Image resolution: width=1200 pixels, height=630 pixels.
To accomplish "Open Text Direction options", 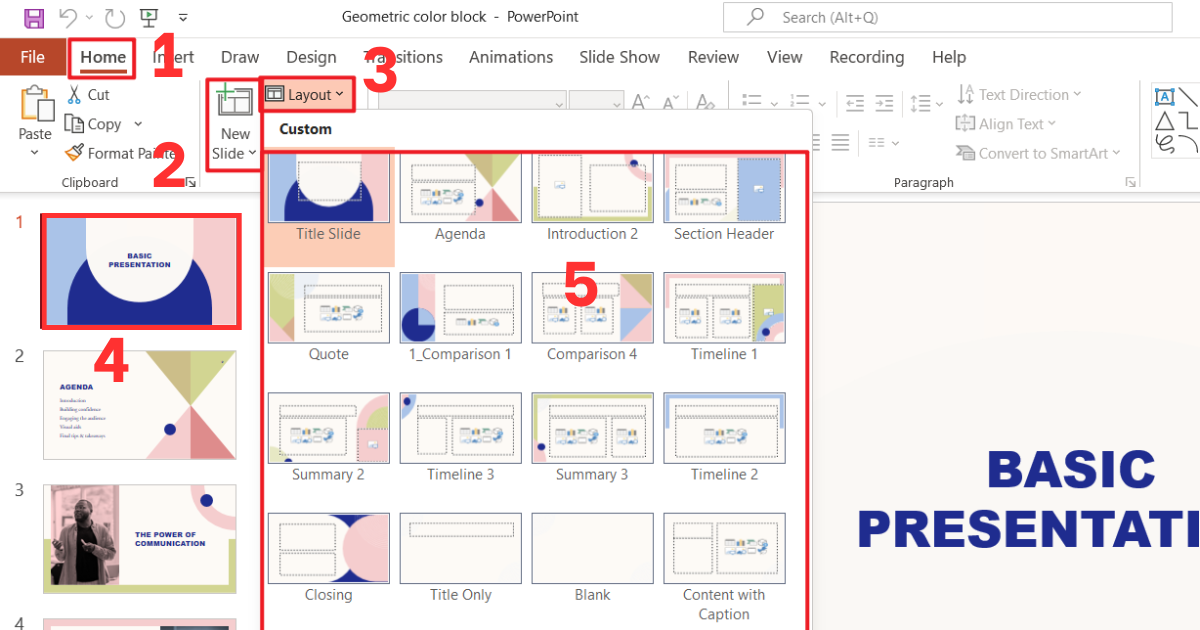I will click(x=1019, y=93).
